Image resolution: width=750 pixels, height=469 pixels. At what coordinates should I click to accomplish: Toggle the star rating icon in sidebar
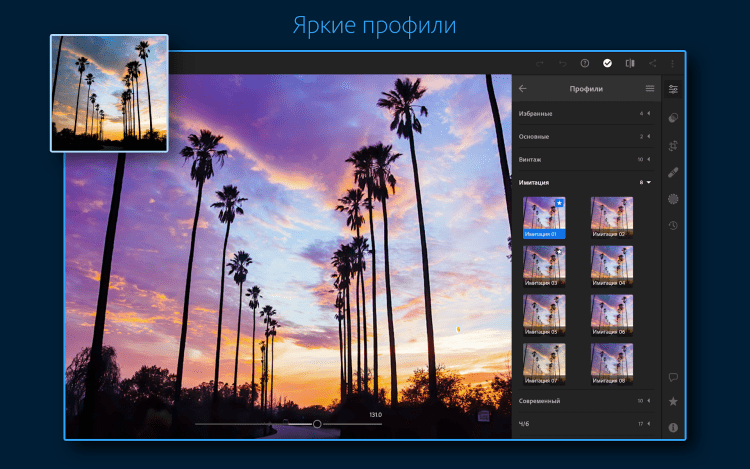673,401
